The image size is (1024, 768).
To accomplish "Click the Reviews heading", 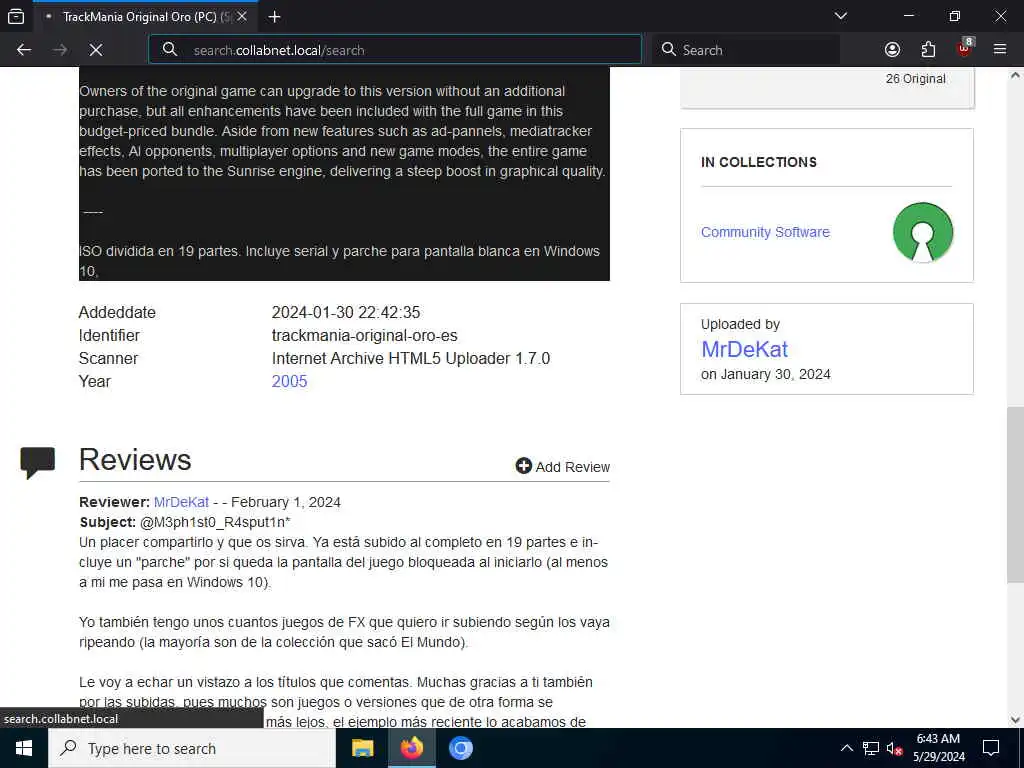I will [135, 460].
